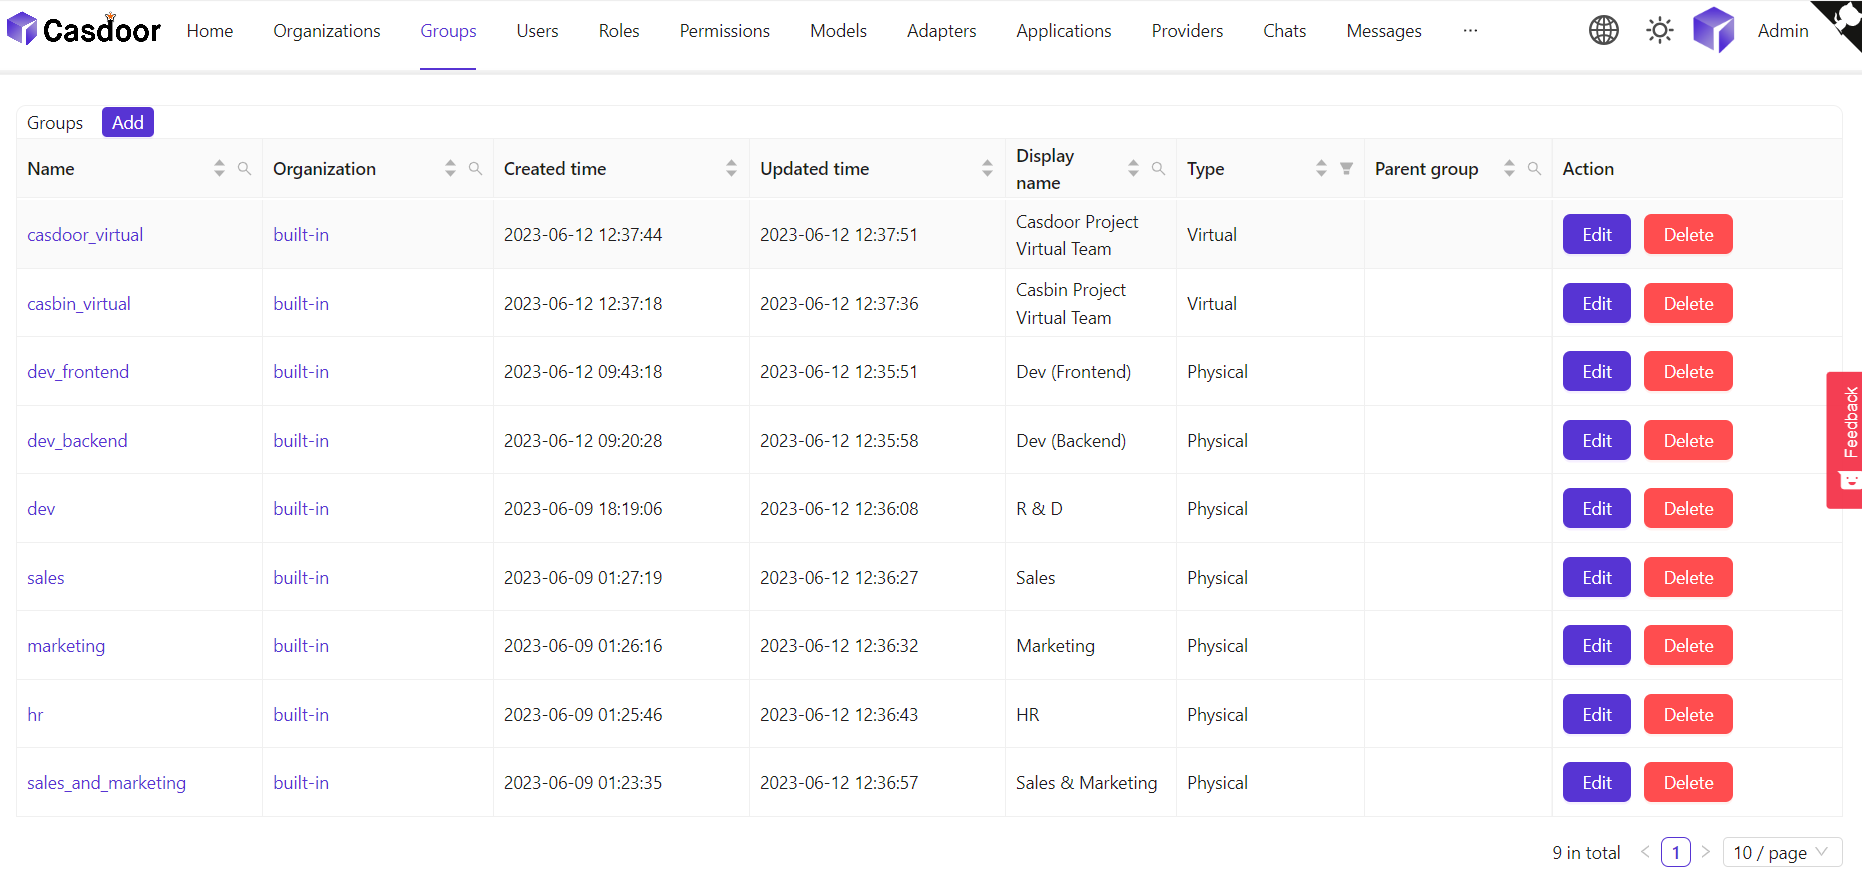This screenshot has width=1862, height=875.
Task: Sort table by Created time
Action: point(731,169)
